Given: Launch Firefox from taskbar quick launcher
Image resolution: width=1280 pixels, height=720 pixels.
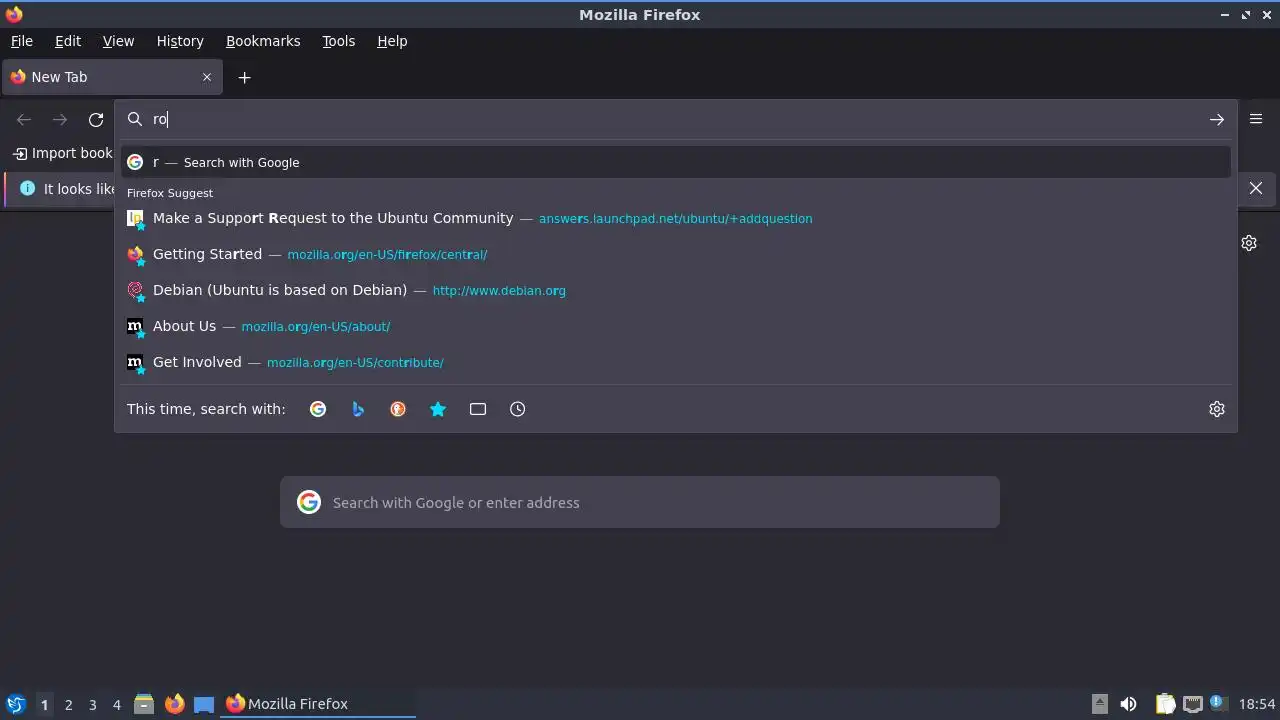Looking at the screenshot, I should point(174,704).
